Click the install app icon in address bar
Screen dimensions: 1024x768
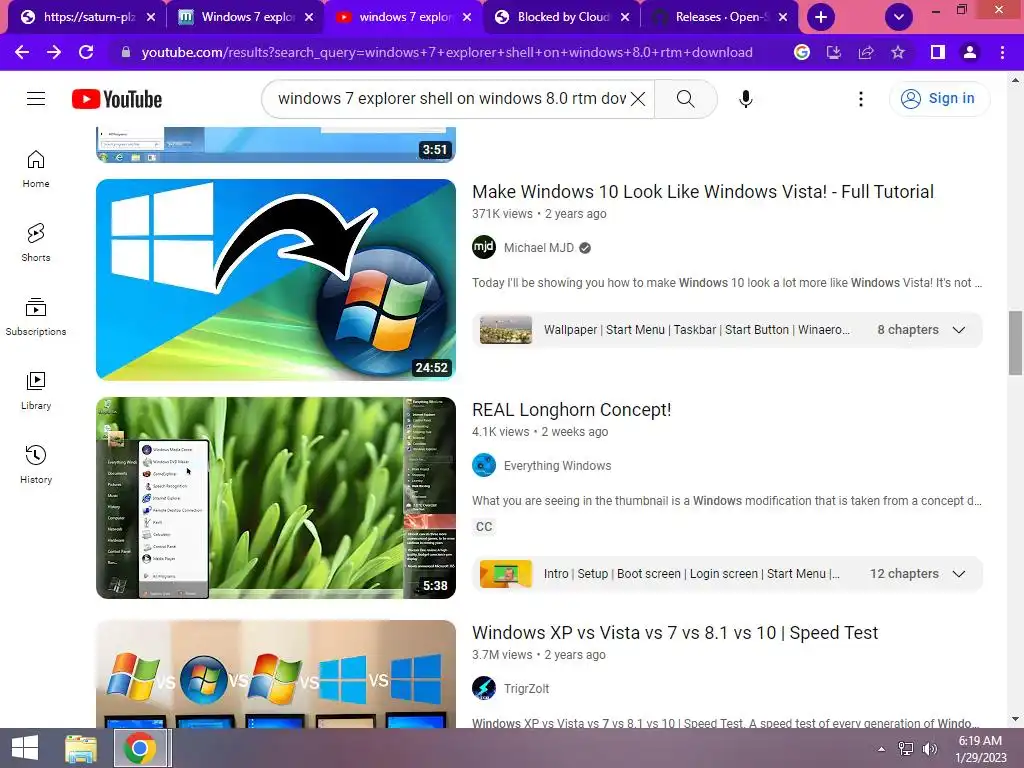[834, 52]
